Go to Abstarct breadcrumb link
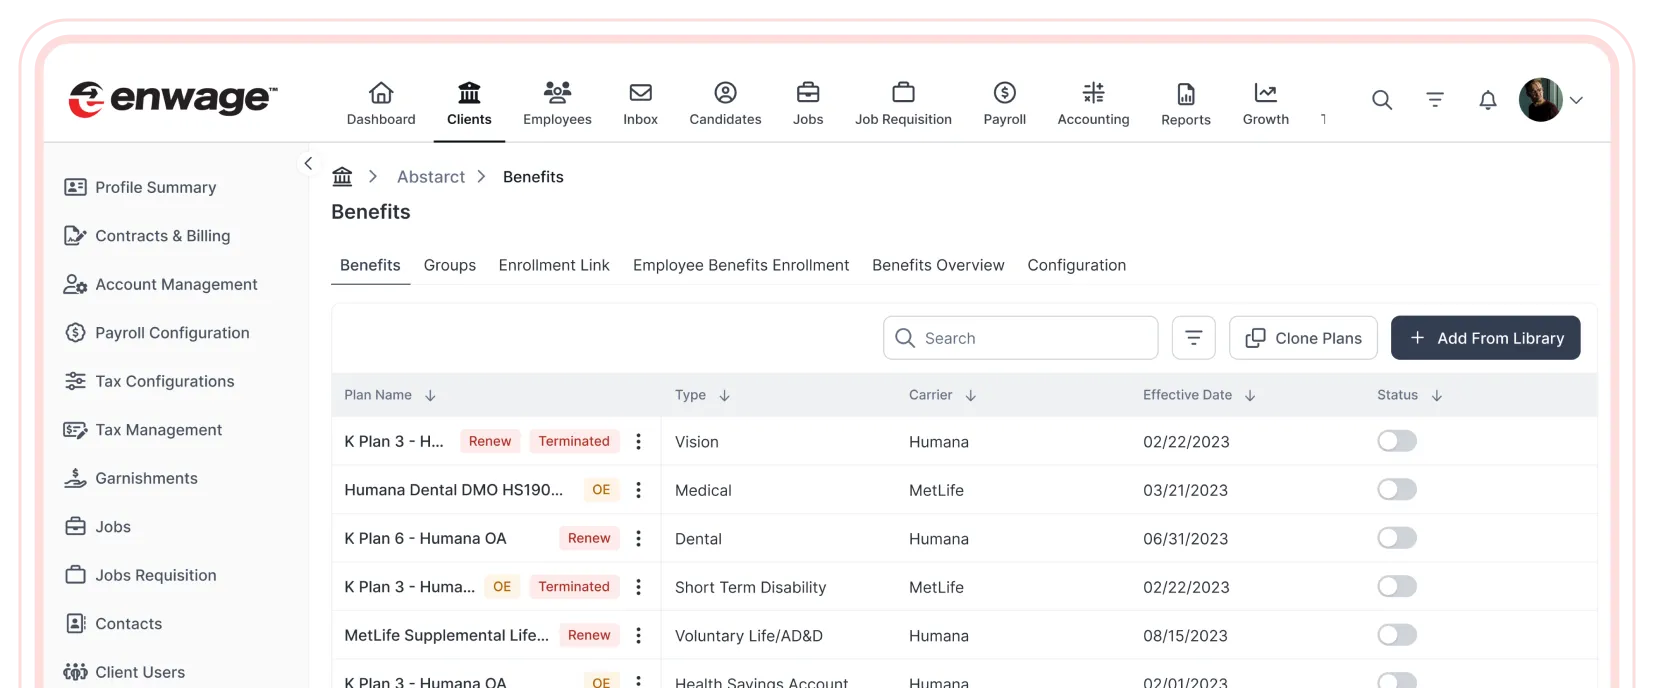Viewport: 1654px width, 688px height. [x=431, y=177]
